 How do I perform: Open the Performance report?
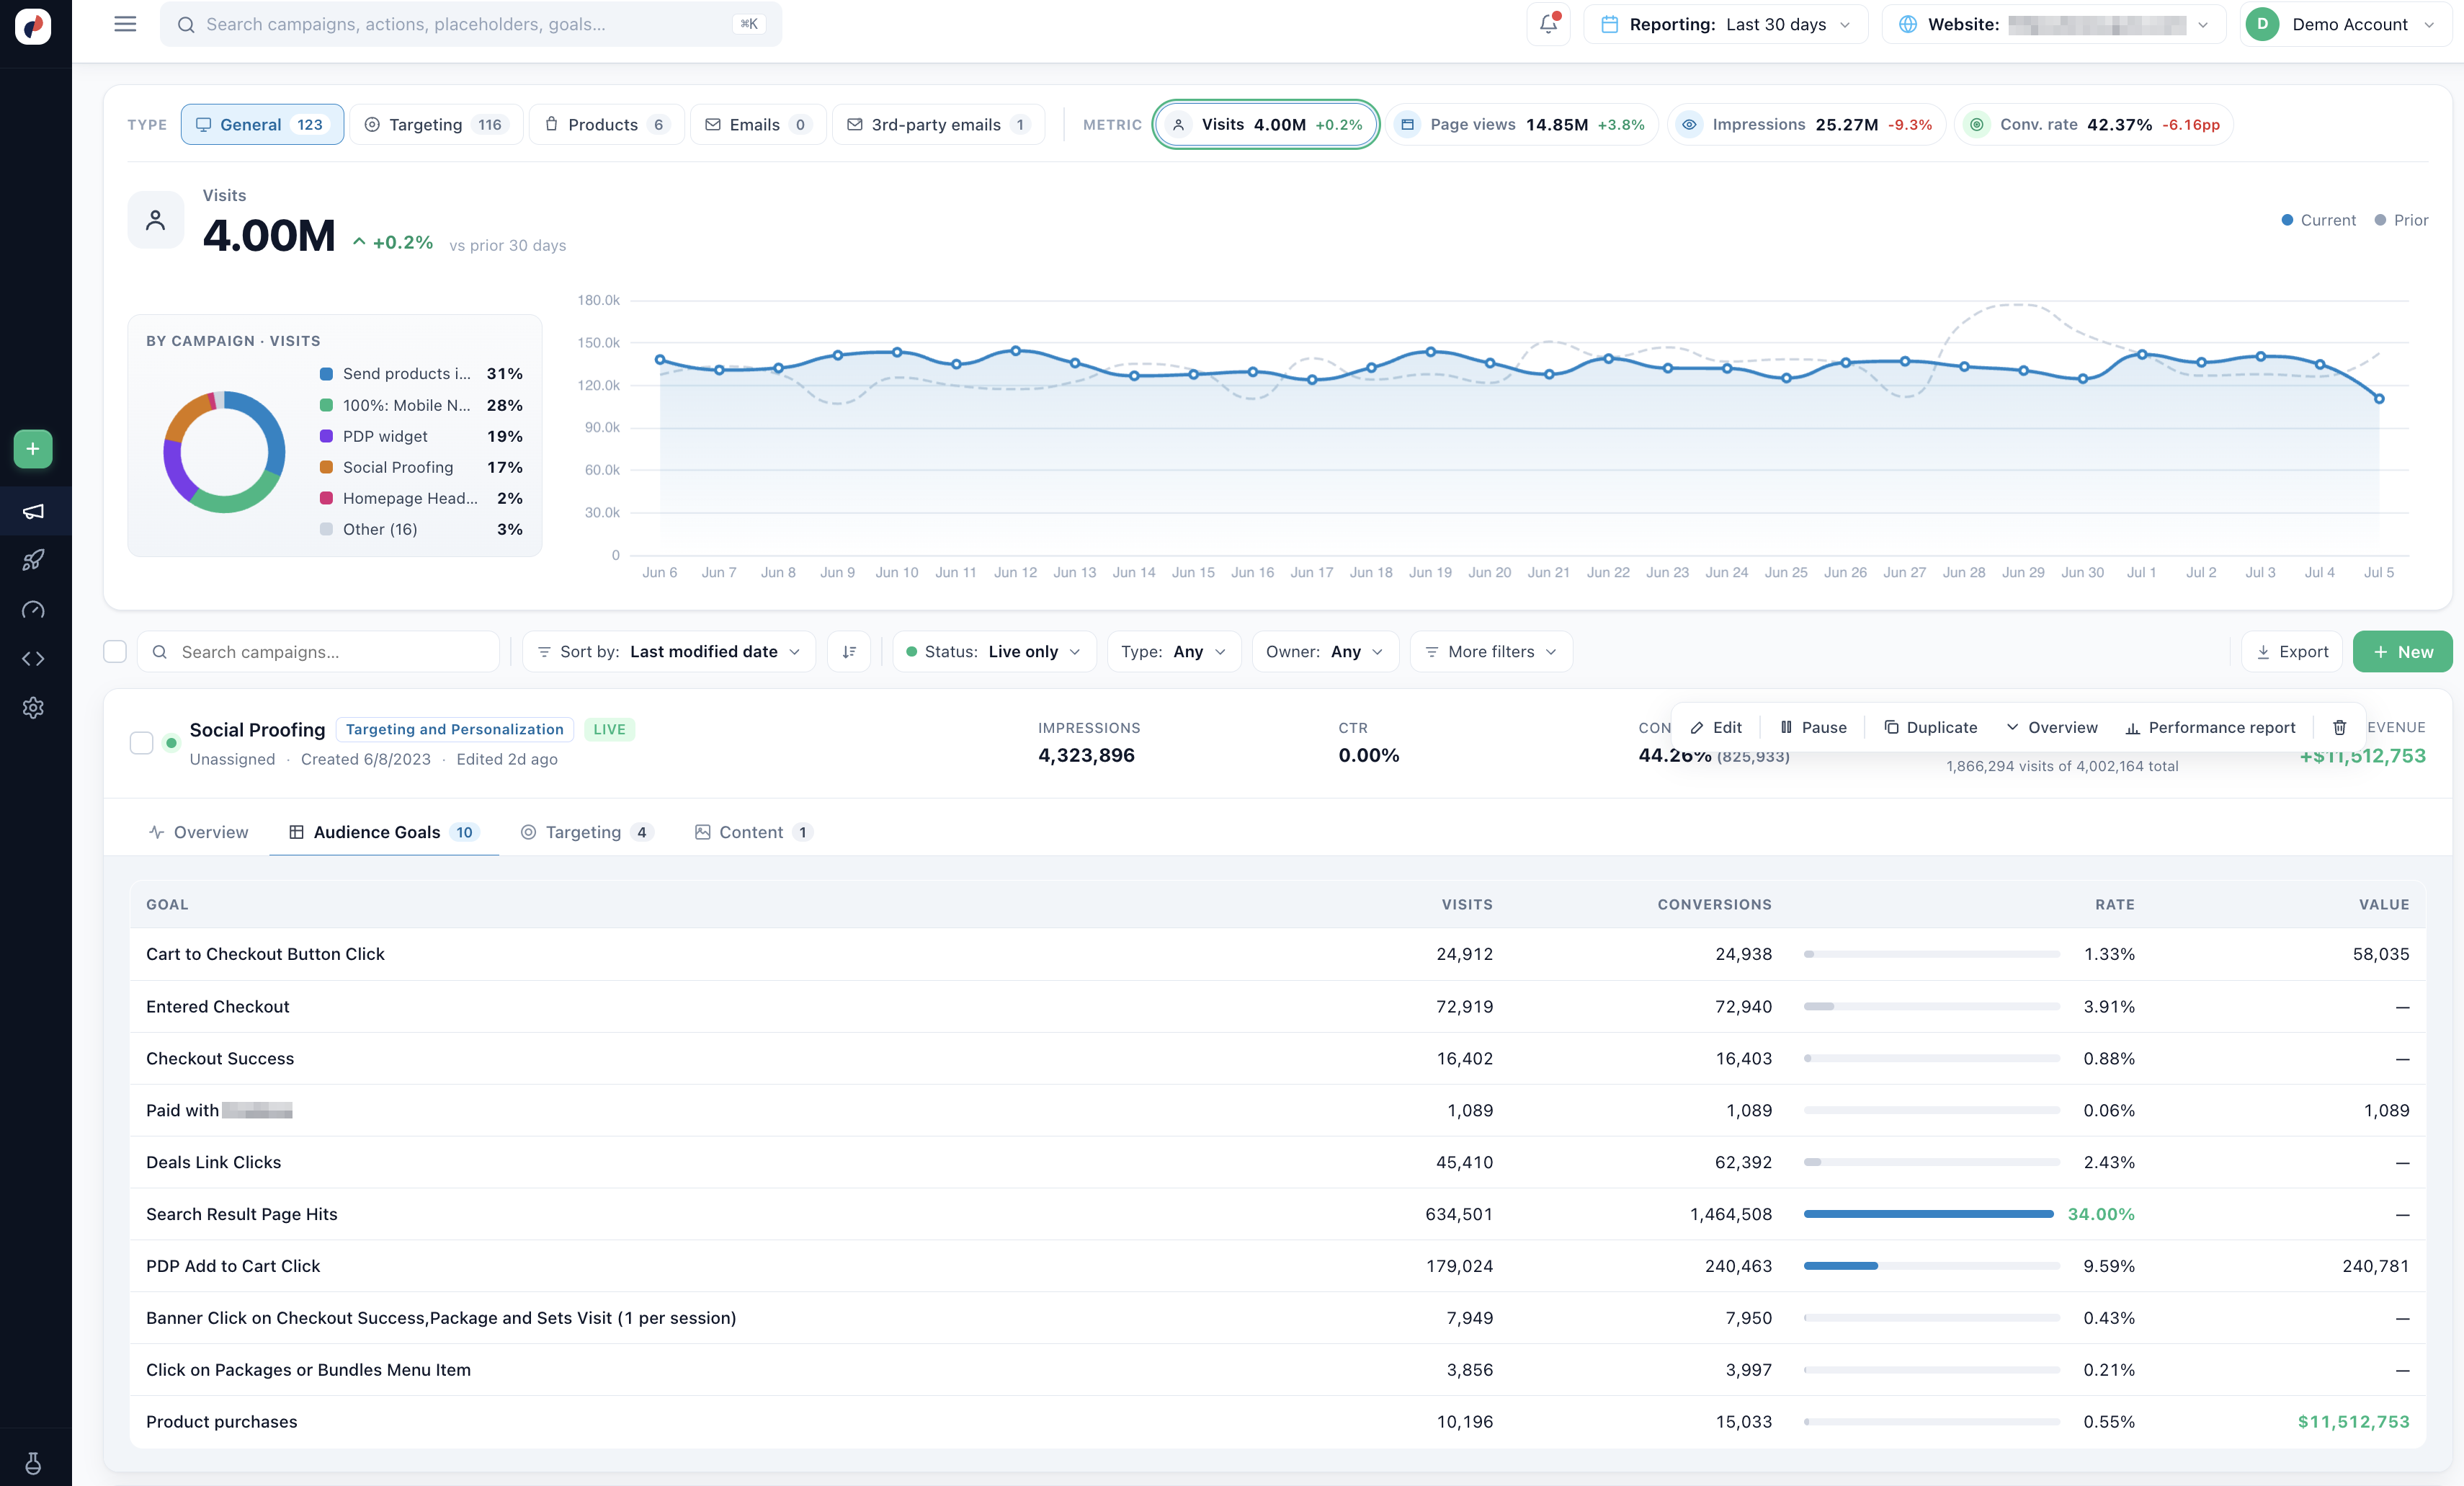(2210, 727)
